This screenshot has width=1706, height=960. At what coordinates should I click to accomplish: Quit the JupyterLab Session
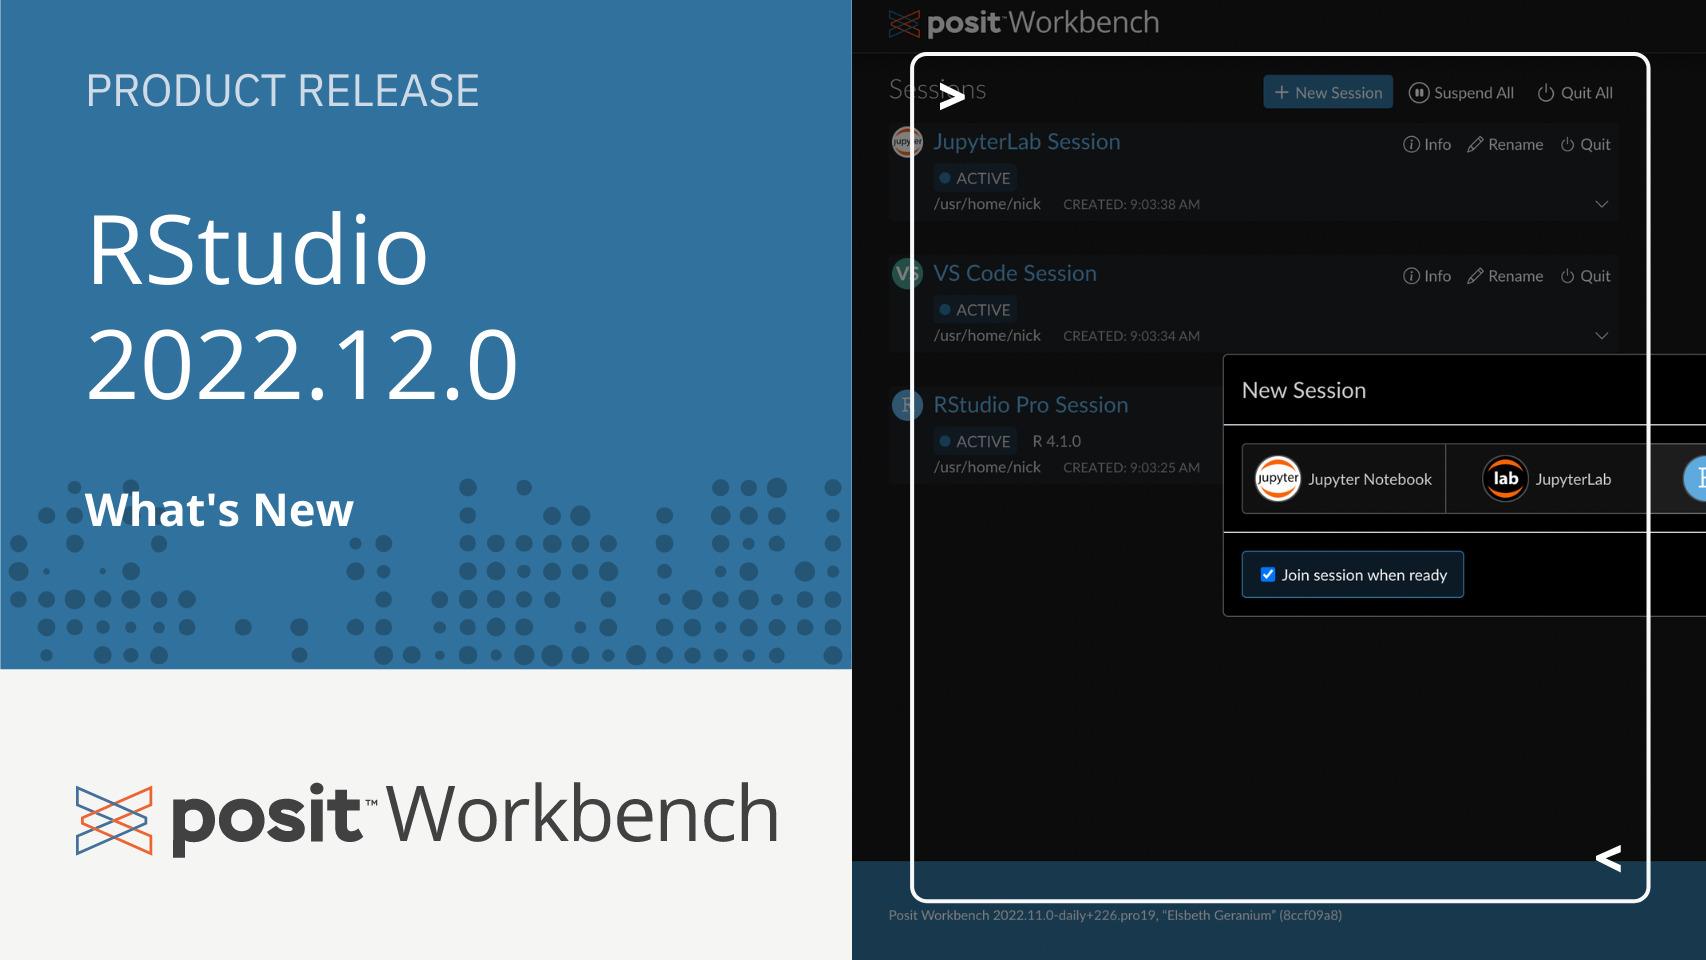[1586, 145]
